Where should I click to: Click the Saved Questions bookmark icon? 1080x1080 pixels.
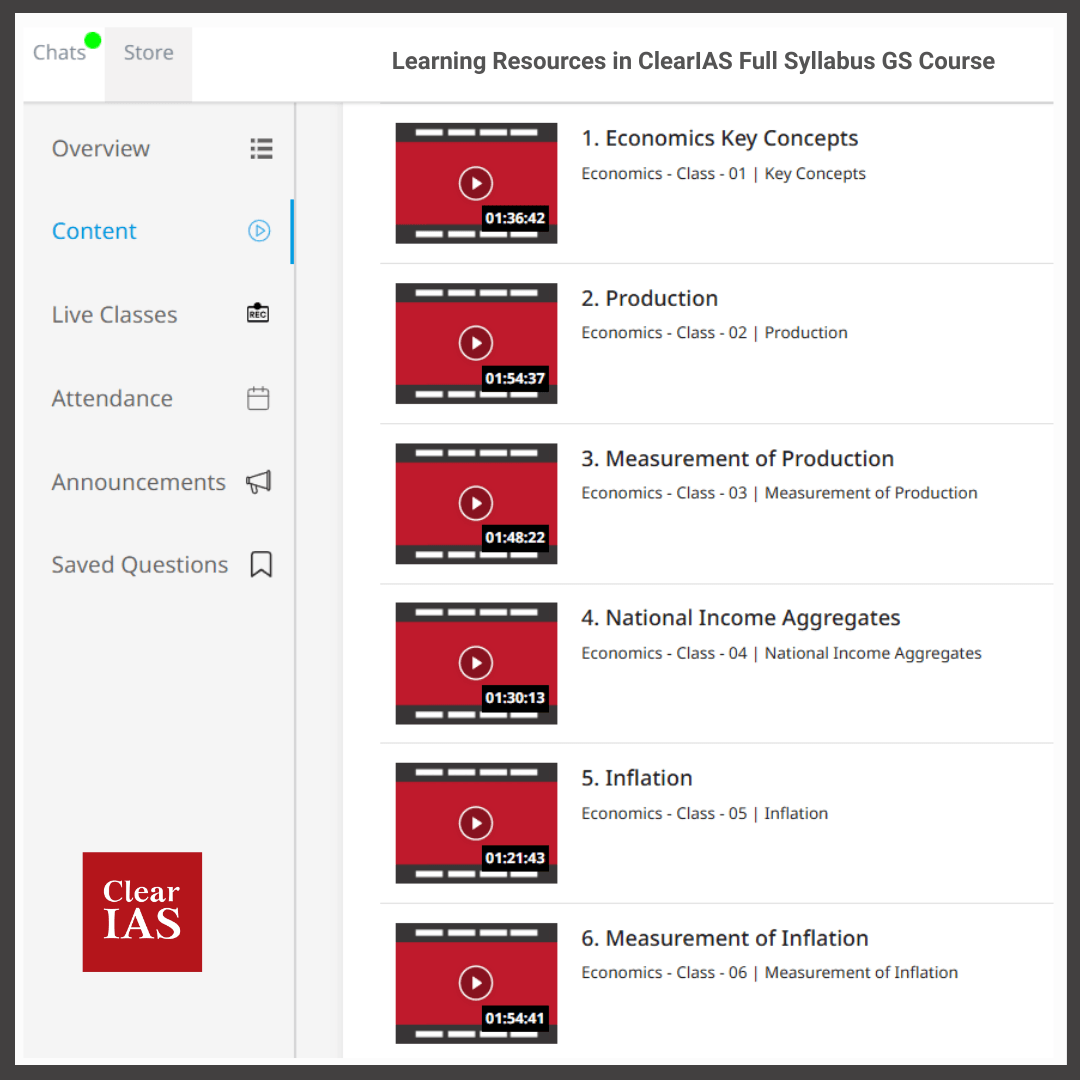tap(261, 564)
